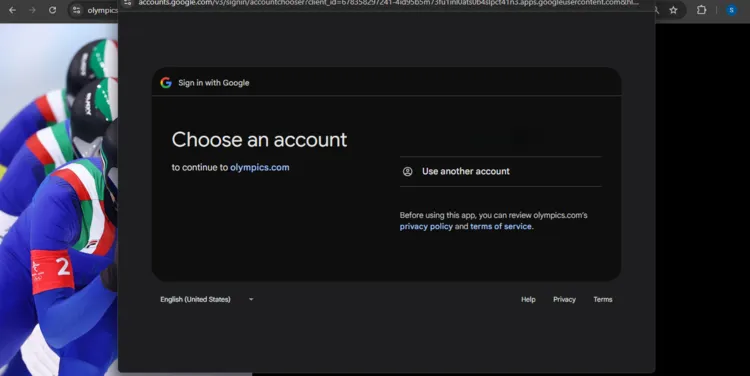
Task: Reload the page with the refresh icon
Action: (53, 10)
